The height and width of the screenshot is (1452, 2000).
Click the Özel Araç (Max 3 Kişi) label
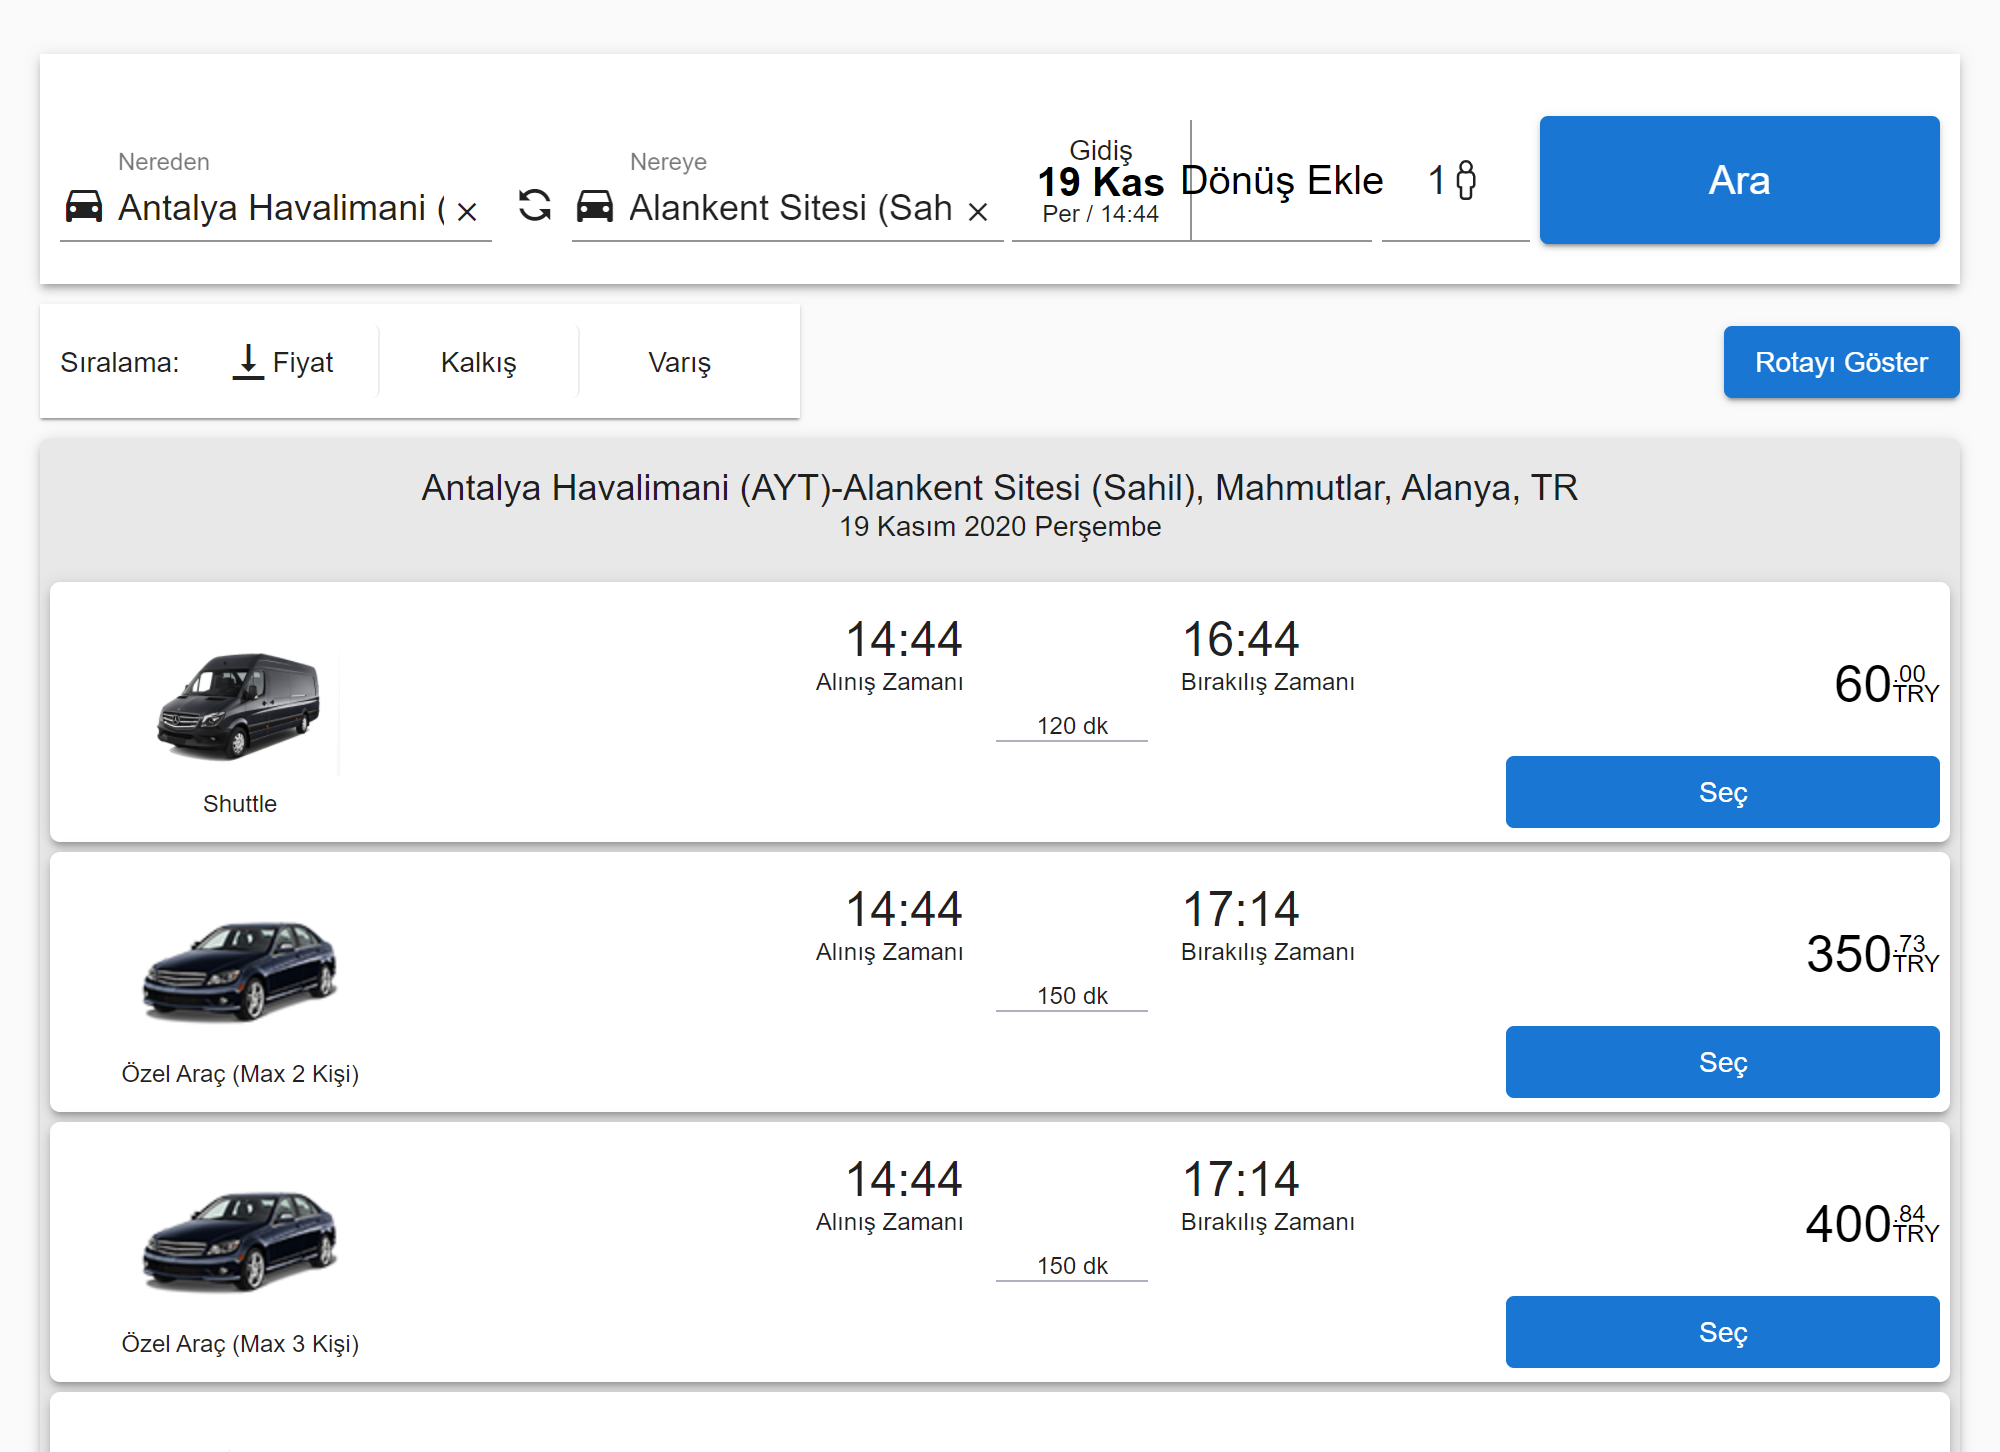tap(240, 1344)
